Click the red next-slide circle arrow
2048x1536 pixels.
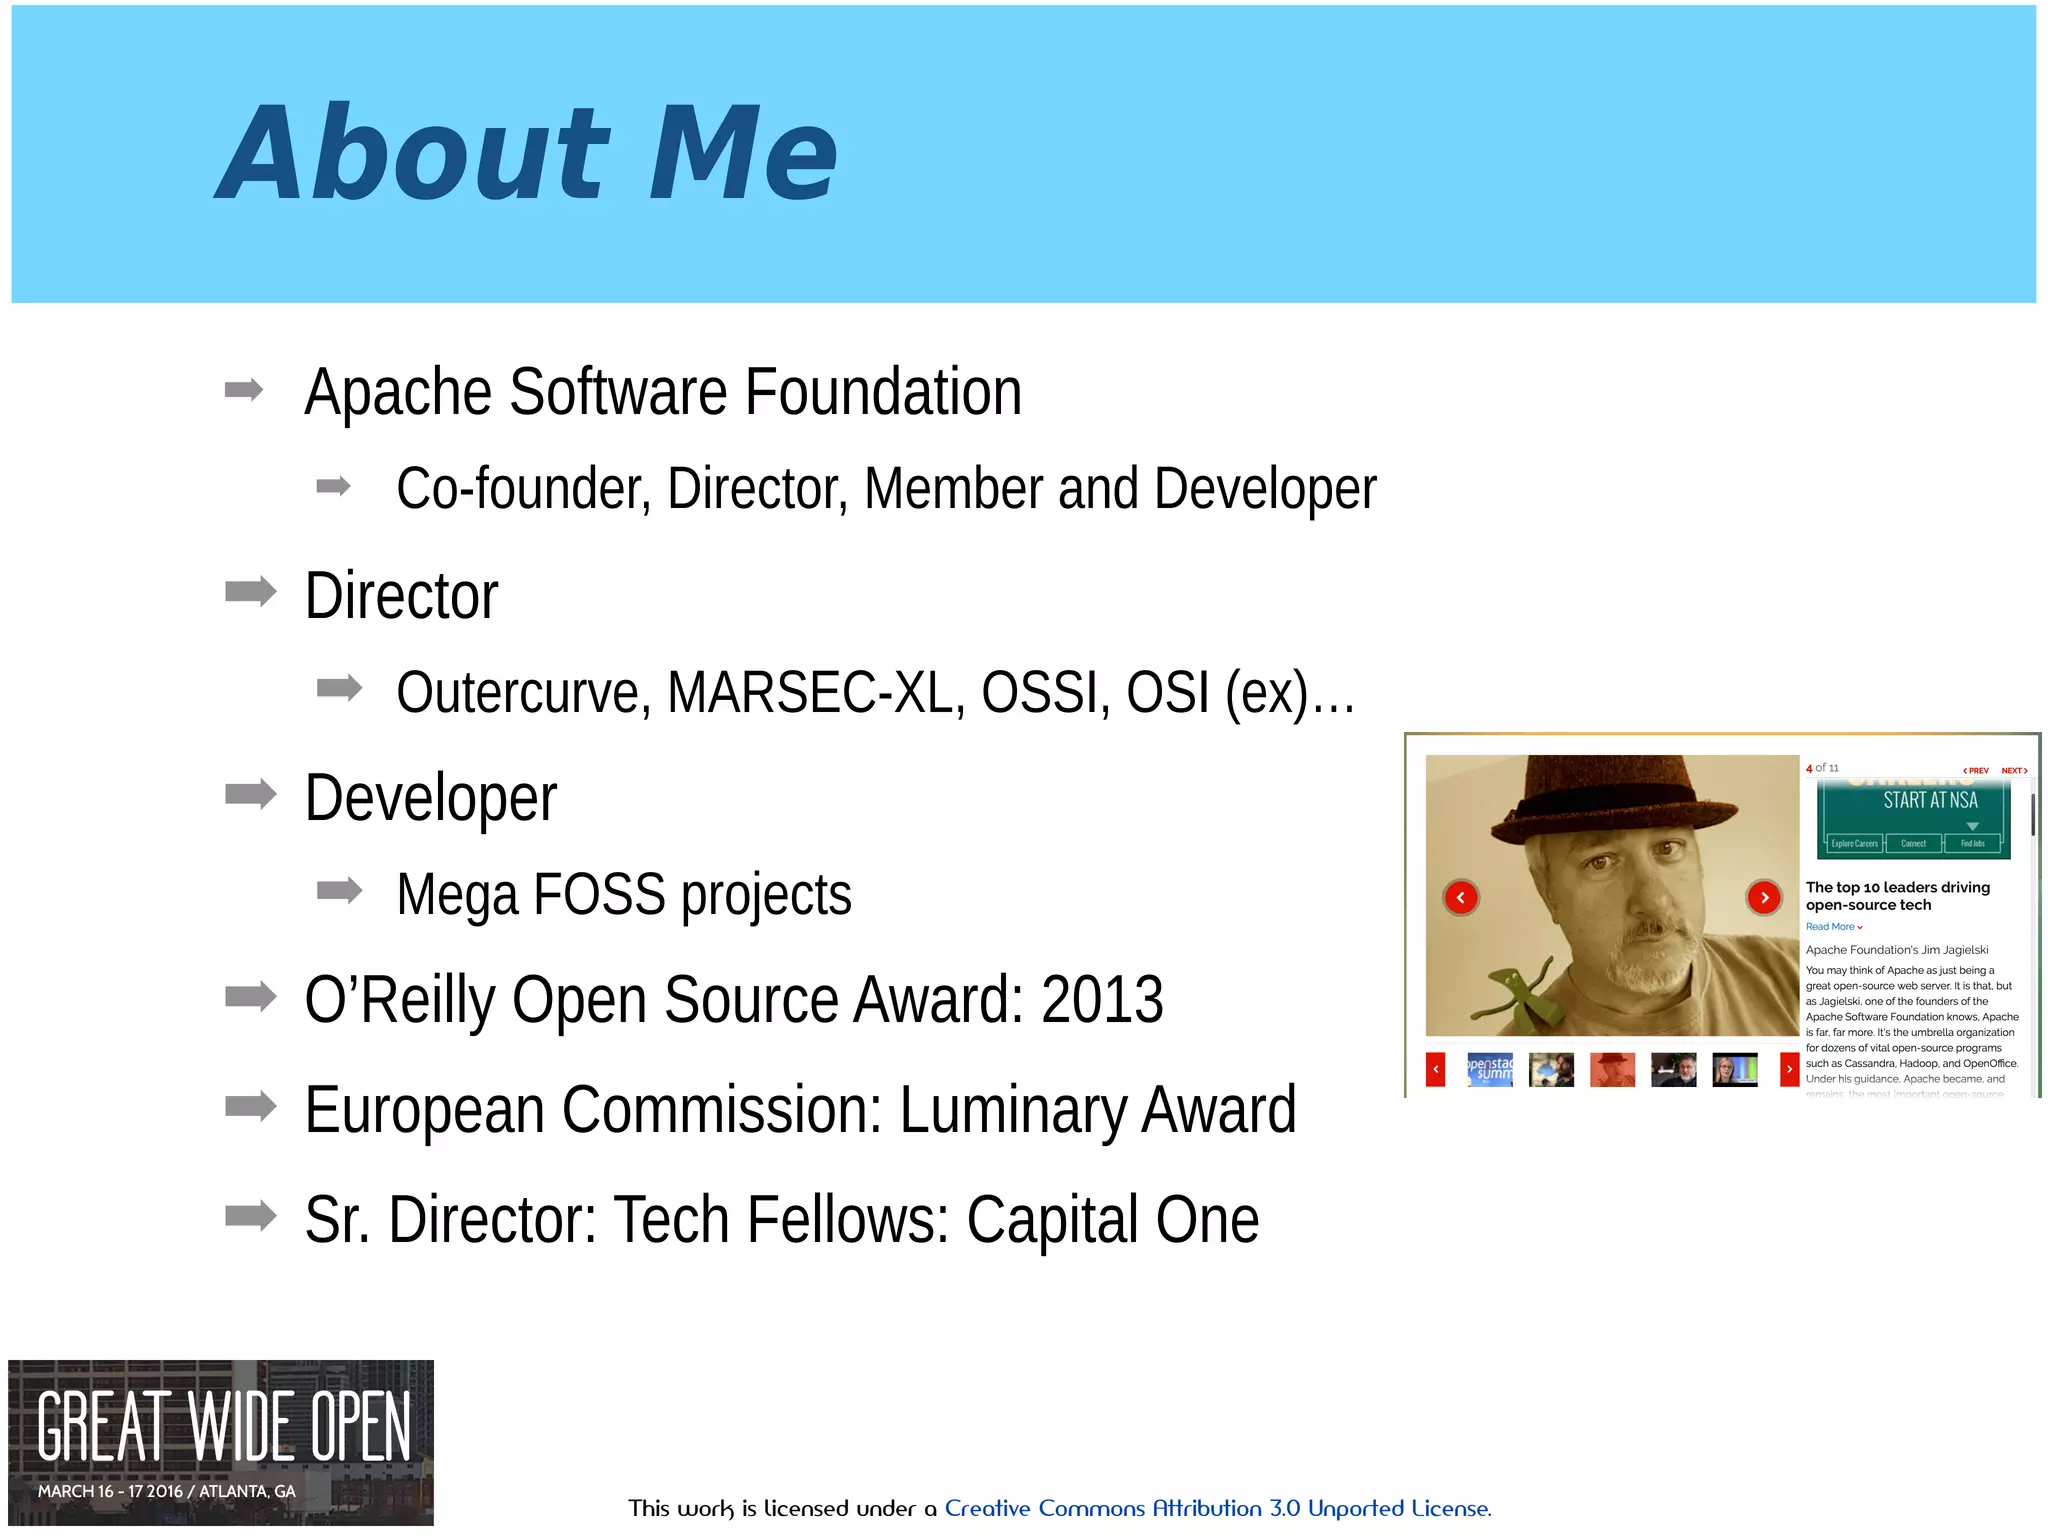[1764, 897]
